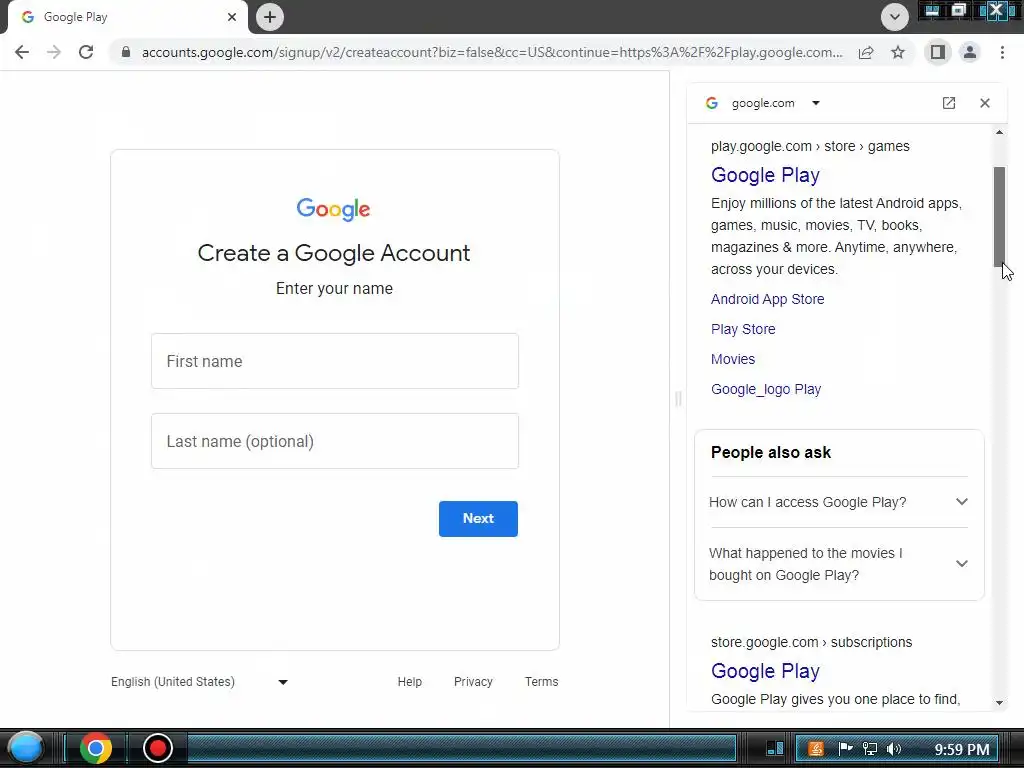Open Chrome three-dot menu
1024x768 pixels.
(1002, 52)
